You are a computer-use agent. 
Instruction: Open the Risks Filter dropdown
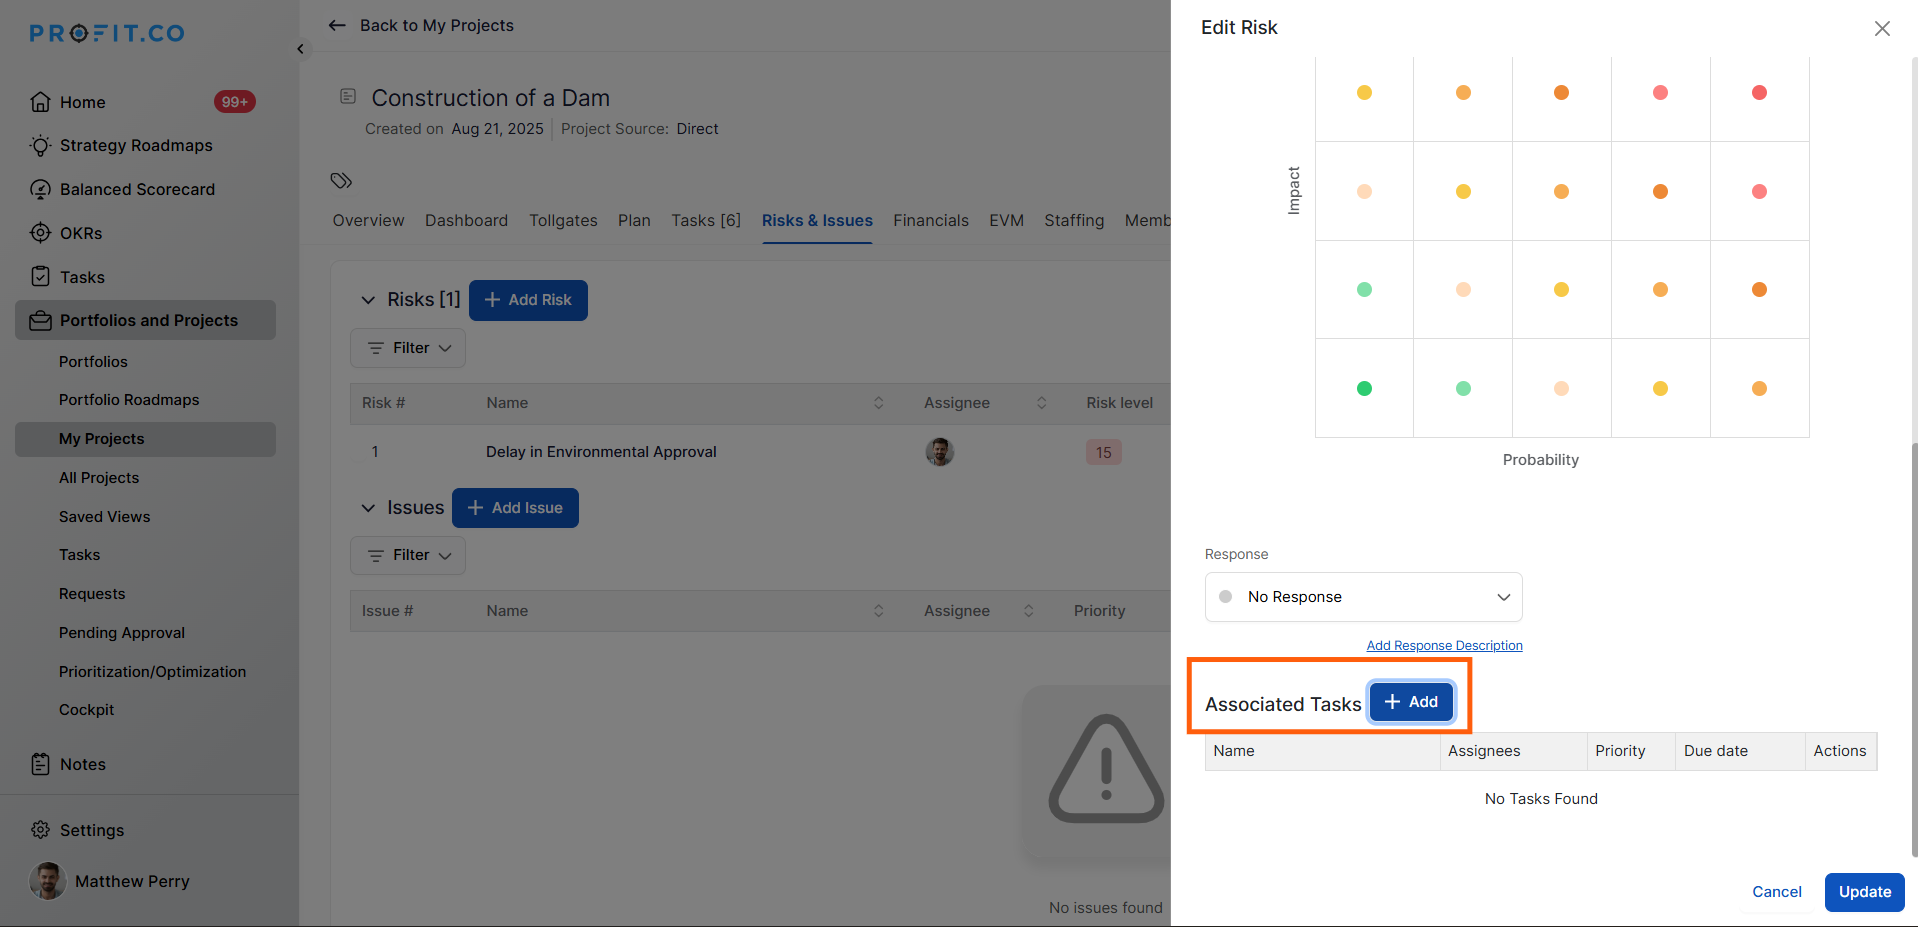(408, 348)
